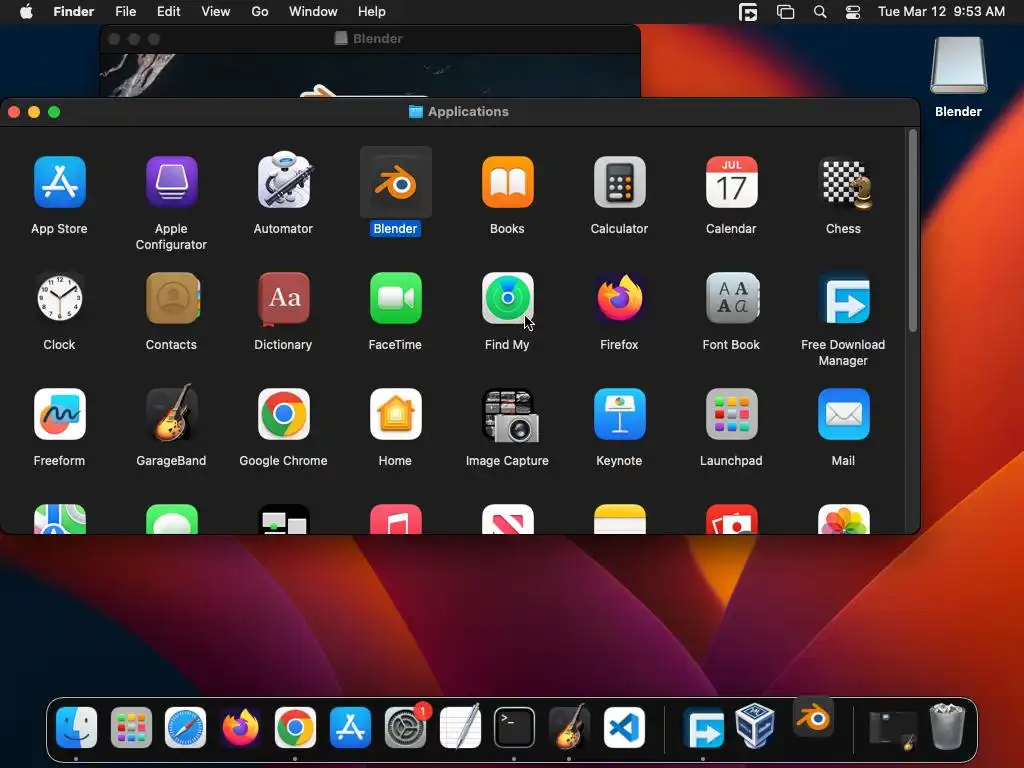Select the Clock app icon

(x=59, y=298)
